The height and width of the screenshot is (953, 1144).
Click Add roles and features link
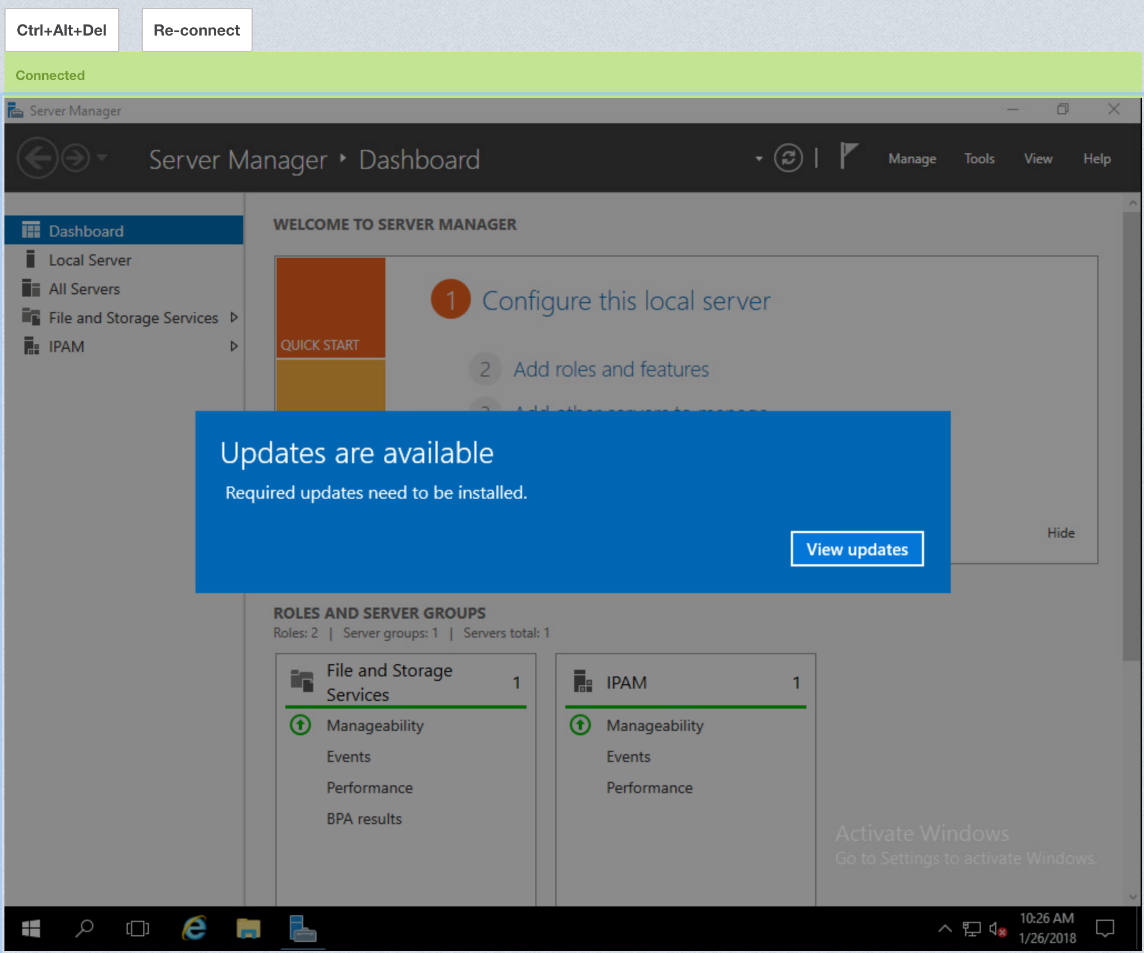(x=611, y=369)
